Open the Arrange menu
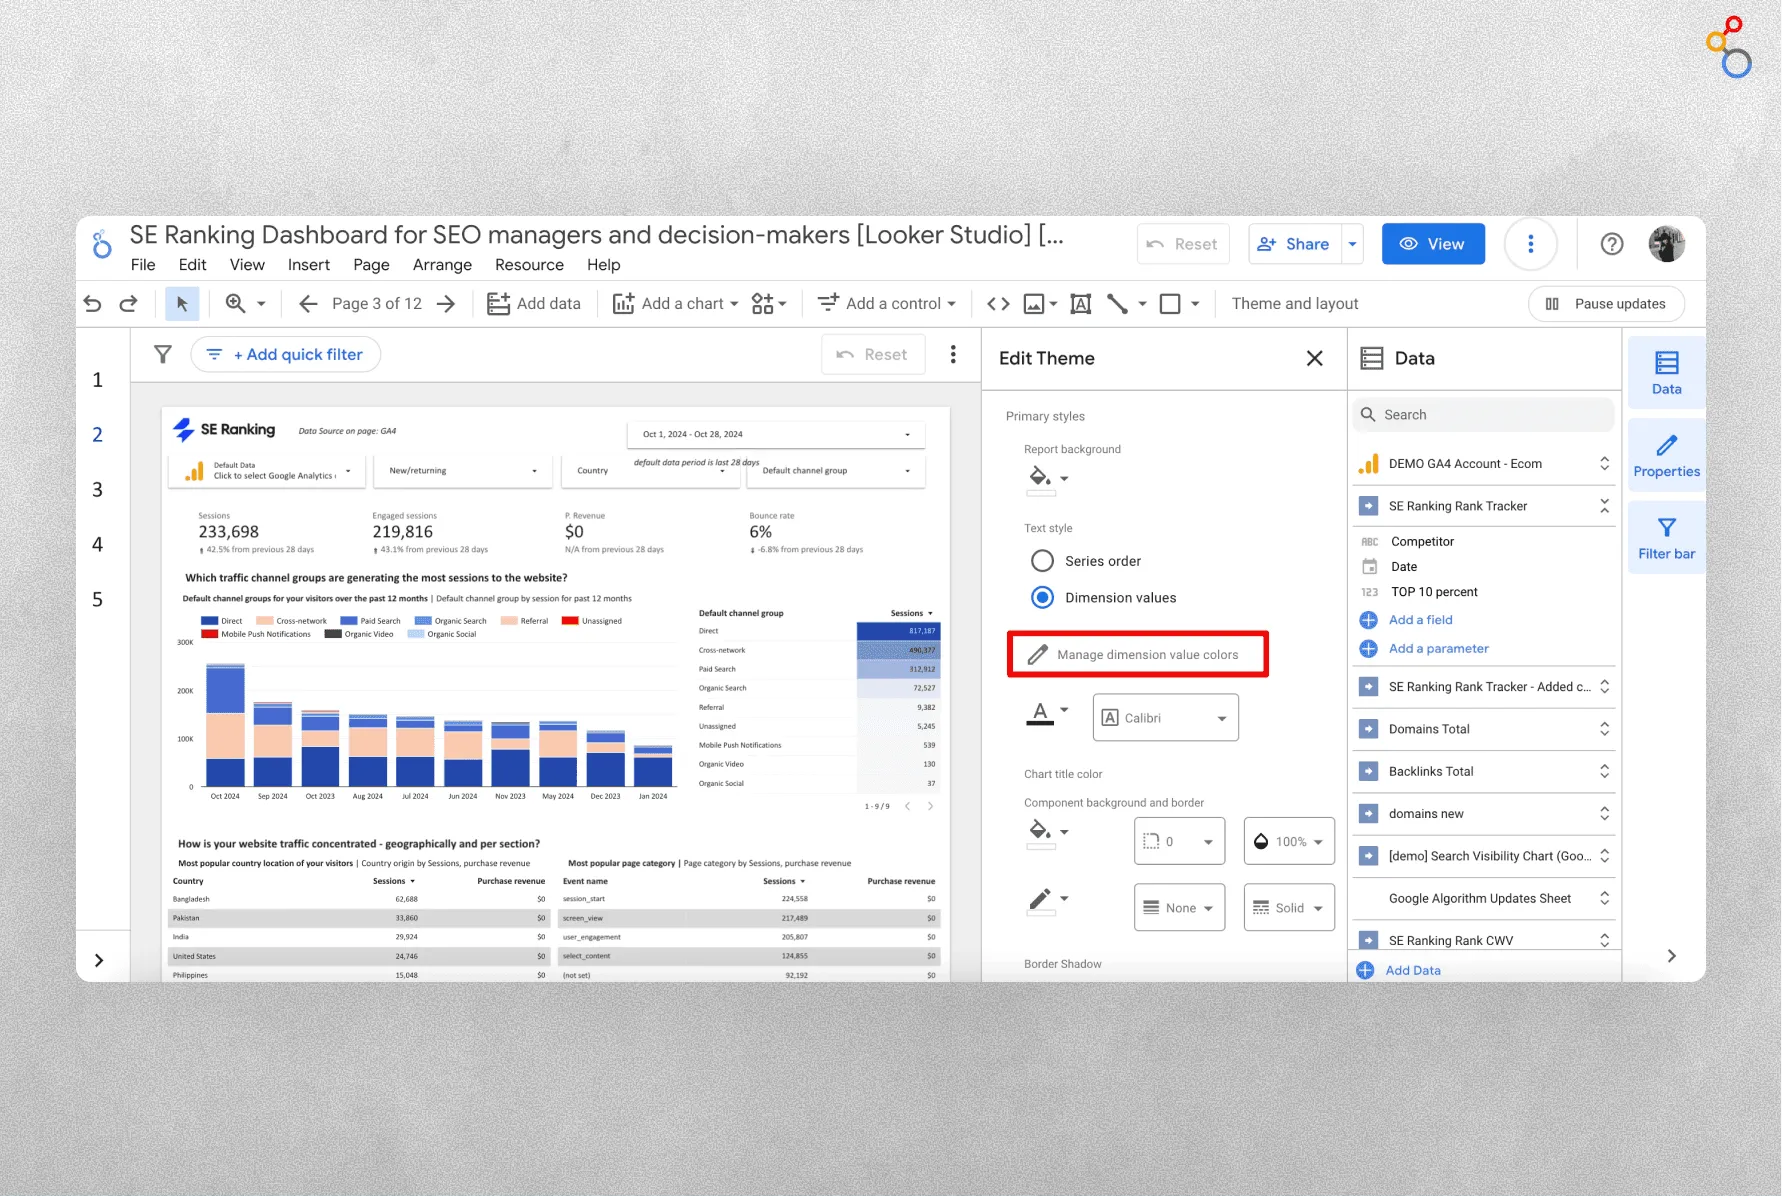Image resolution: width=1782 pixels, height=1197 pixels. [x=442, y=265]
